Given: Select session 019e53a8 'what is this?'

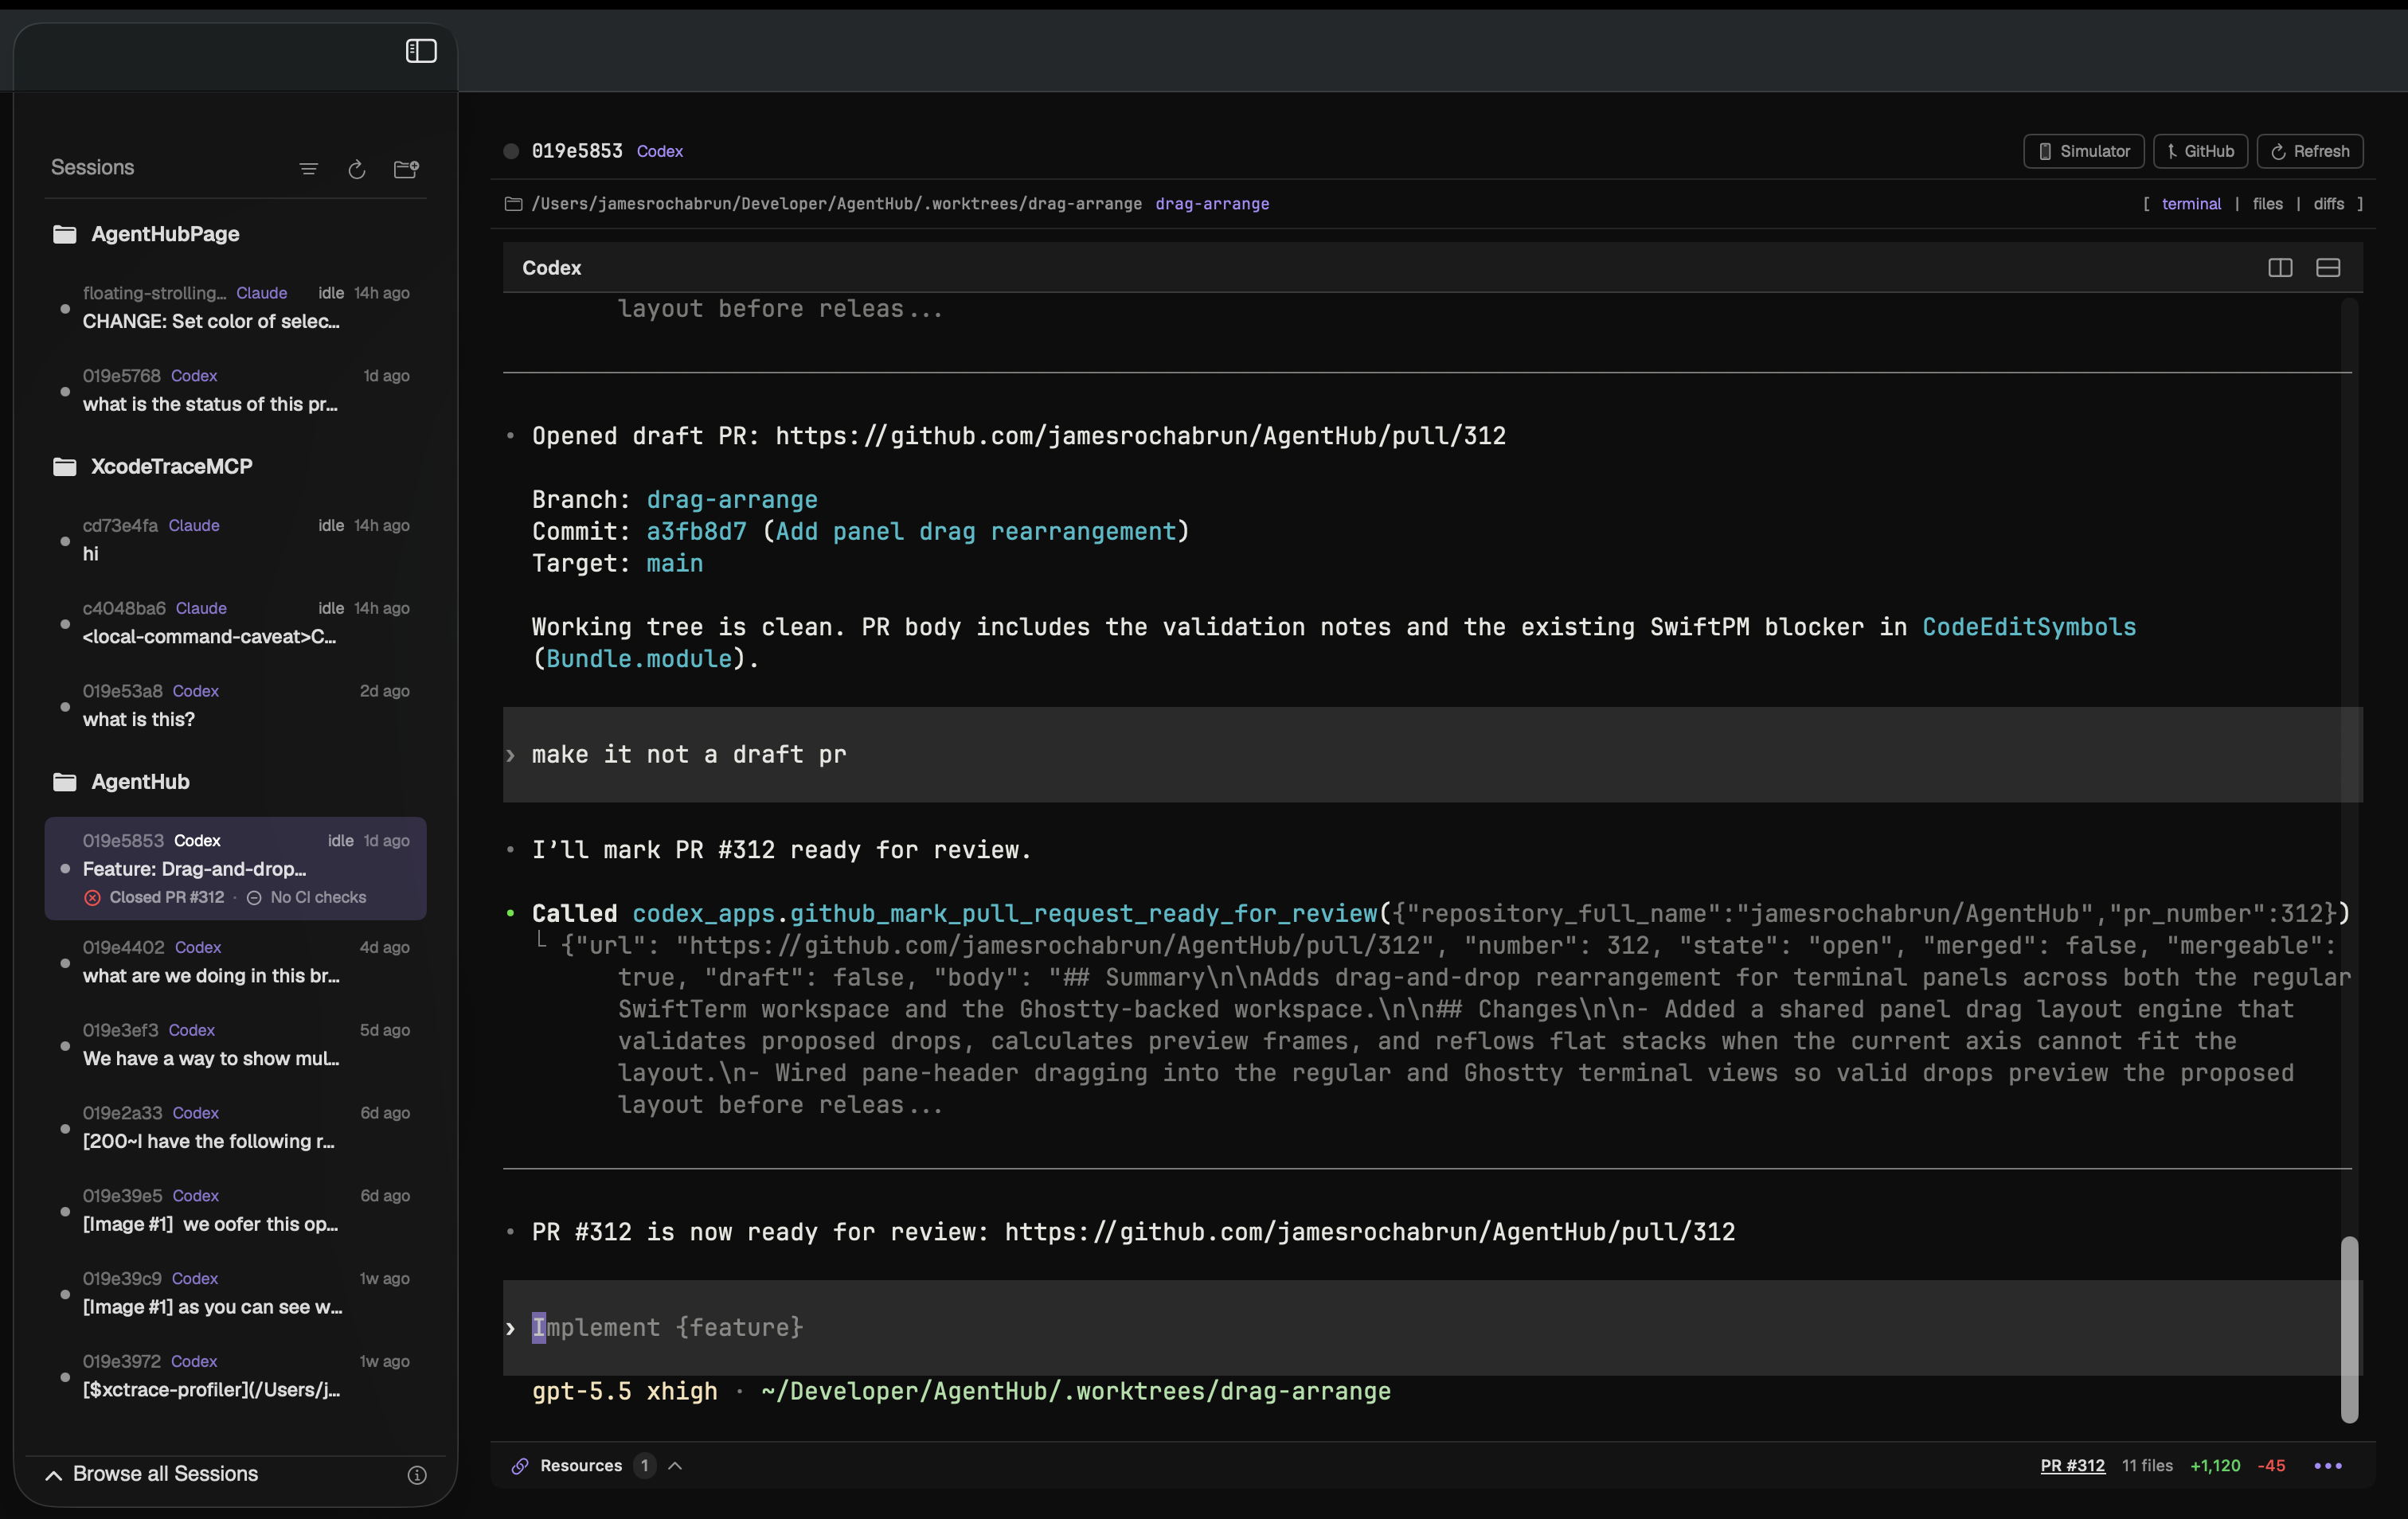Looking at the screenshot, I should click(236, 706).
